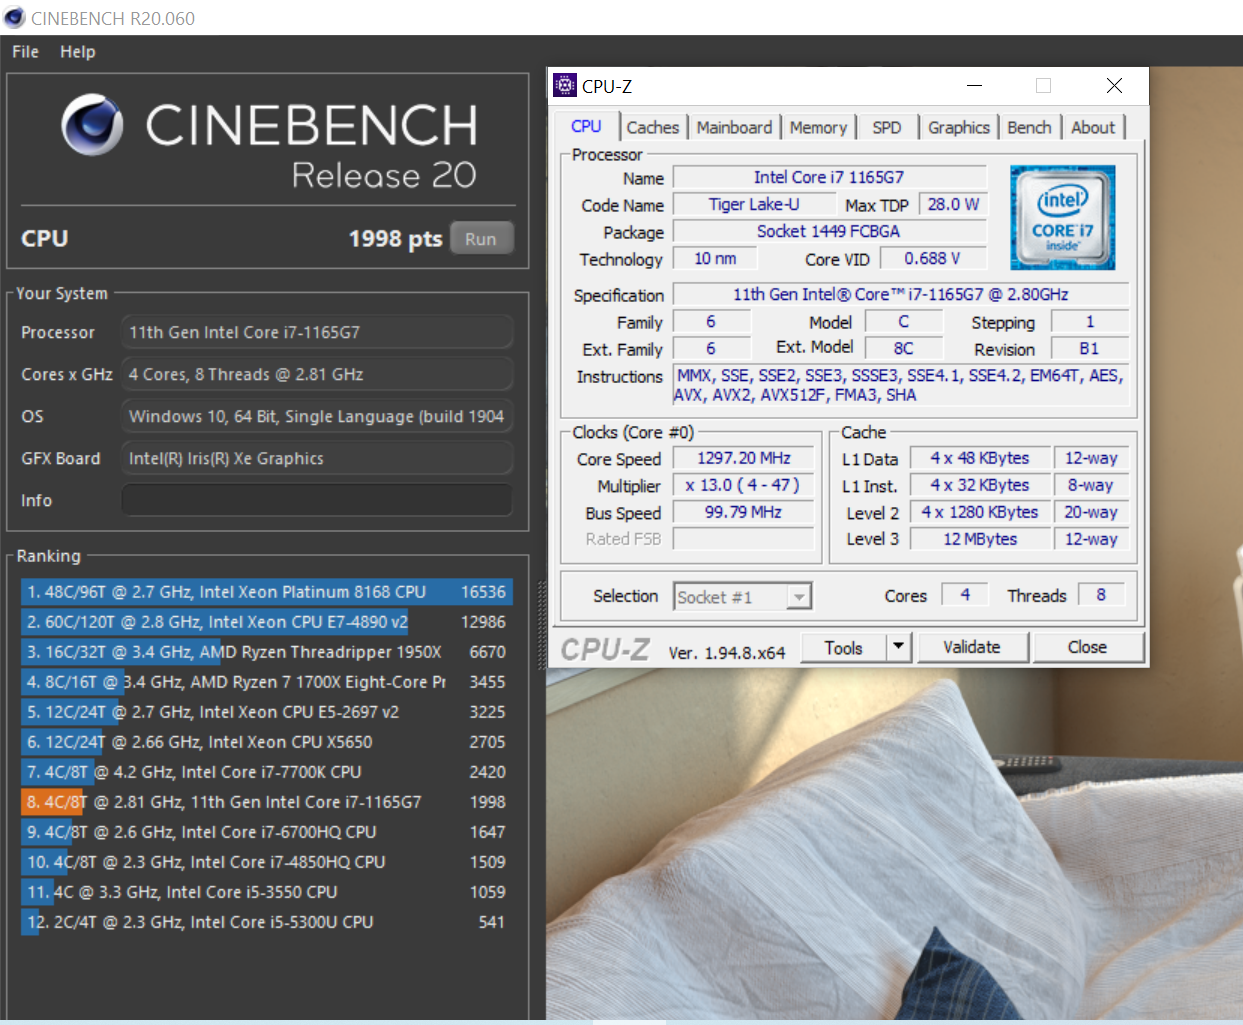Screen dimensions: 1243x1025
Task: Click the OS field showing Windows 10
Action: (317, 416)
